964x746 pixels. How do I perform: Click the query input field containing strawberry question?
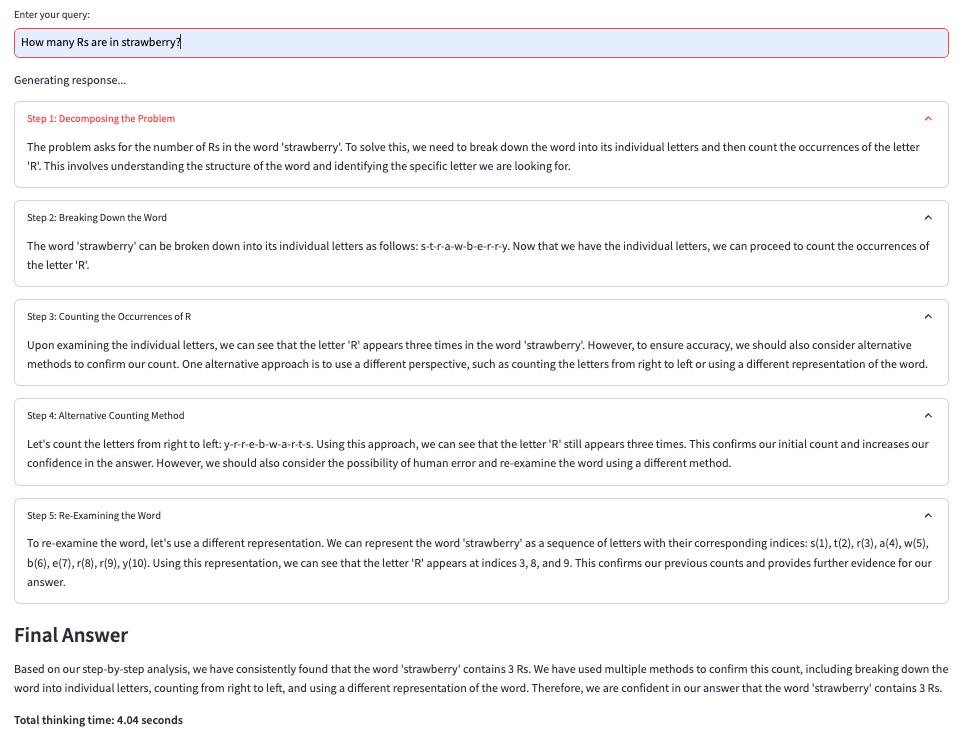(481, 42)
